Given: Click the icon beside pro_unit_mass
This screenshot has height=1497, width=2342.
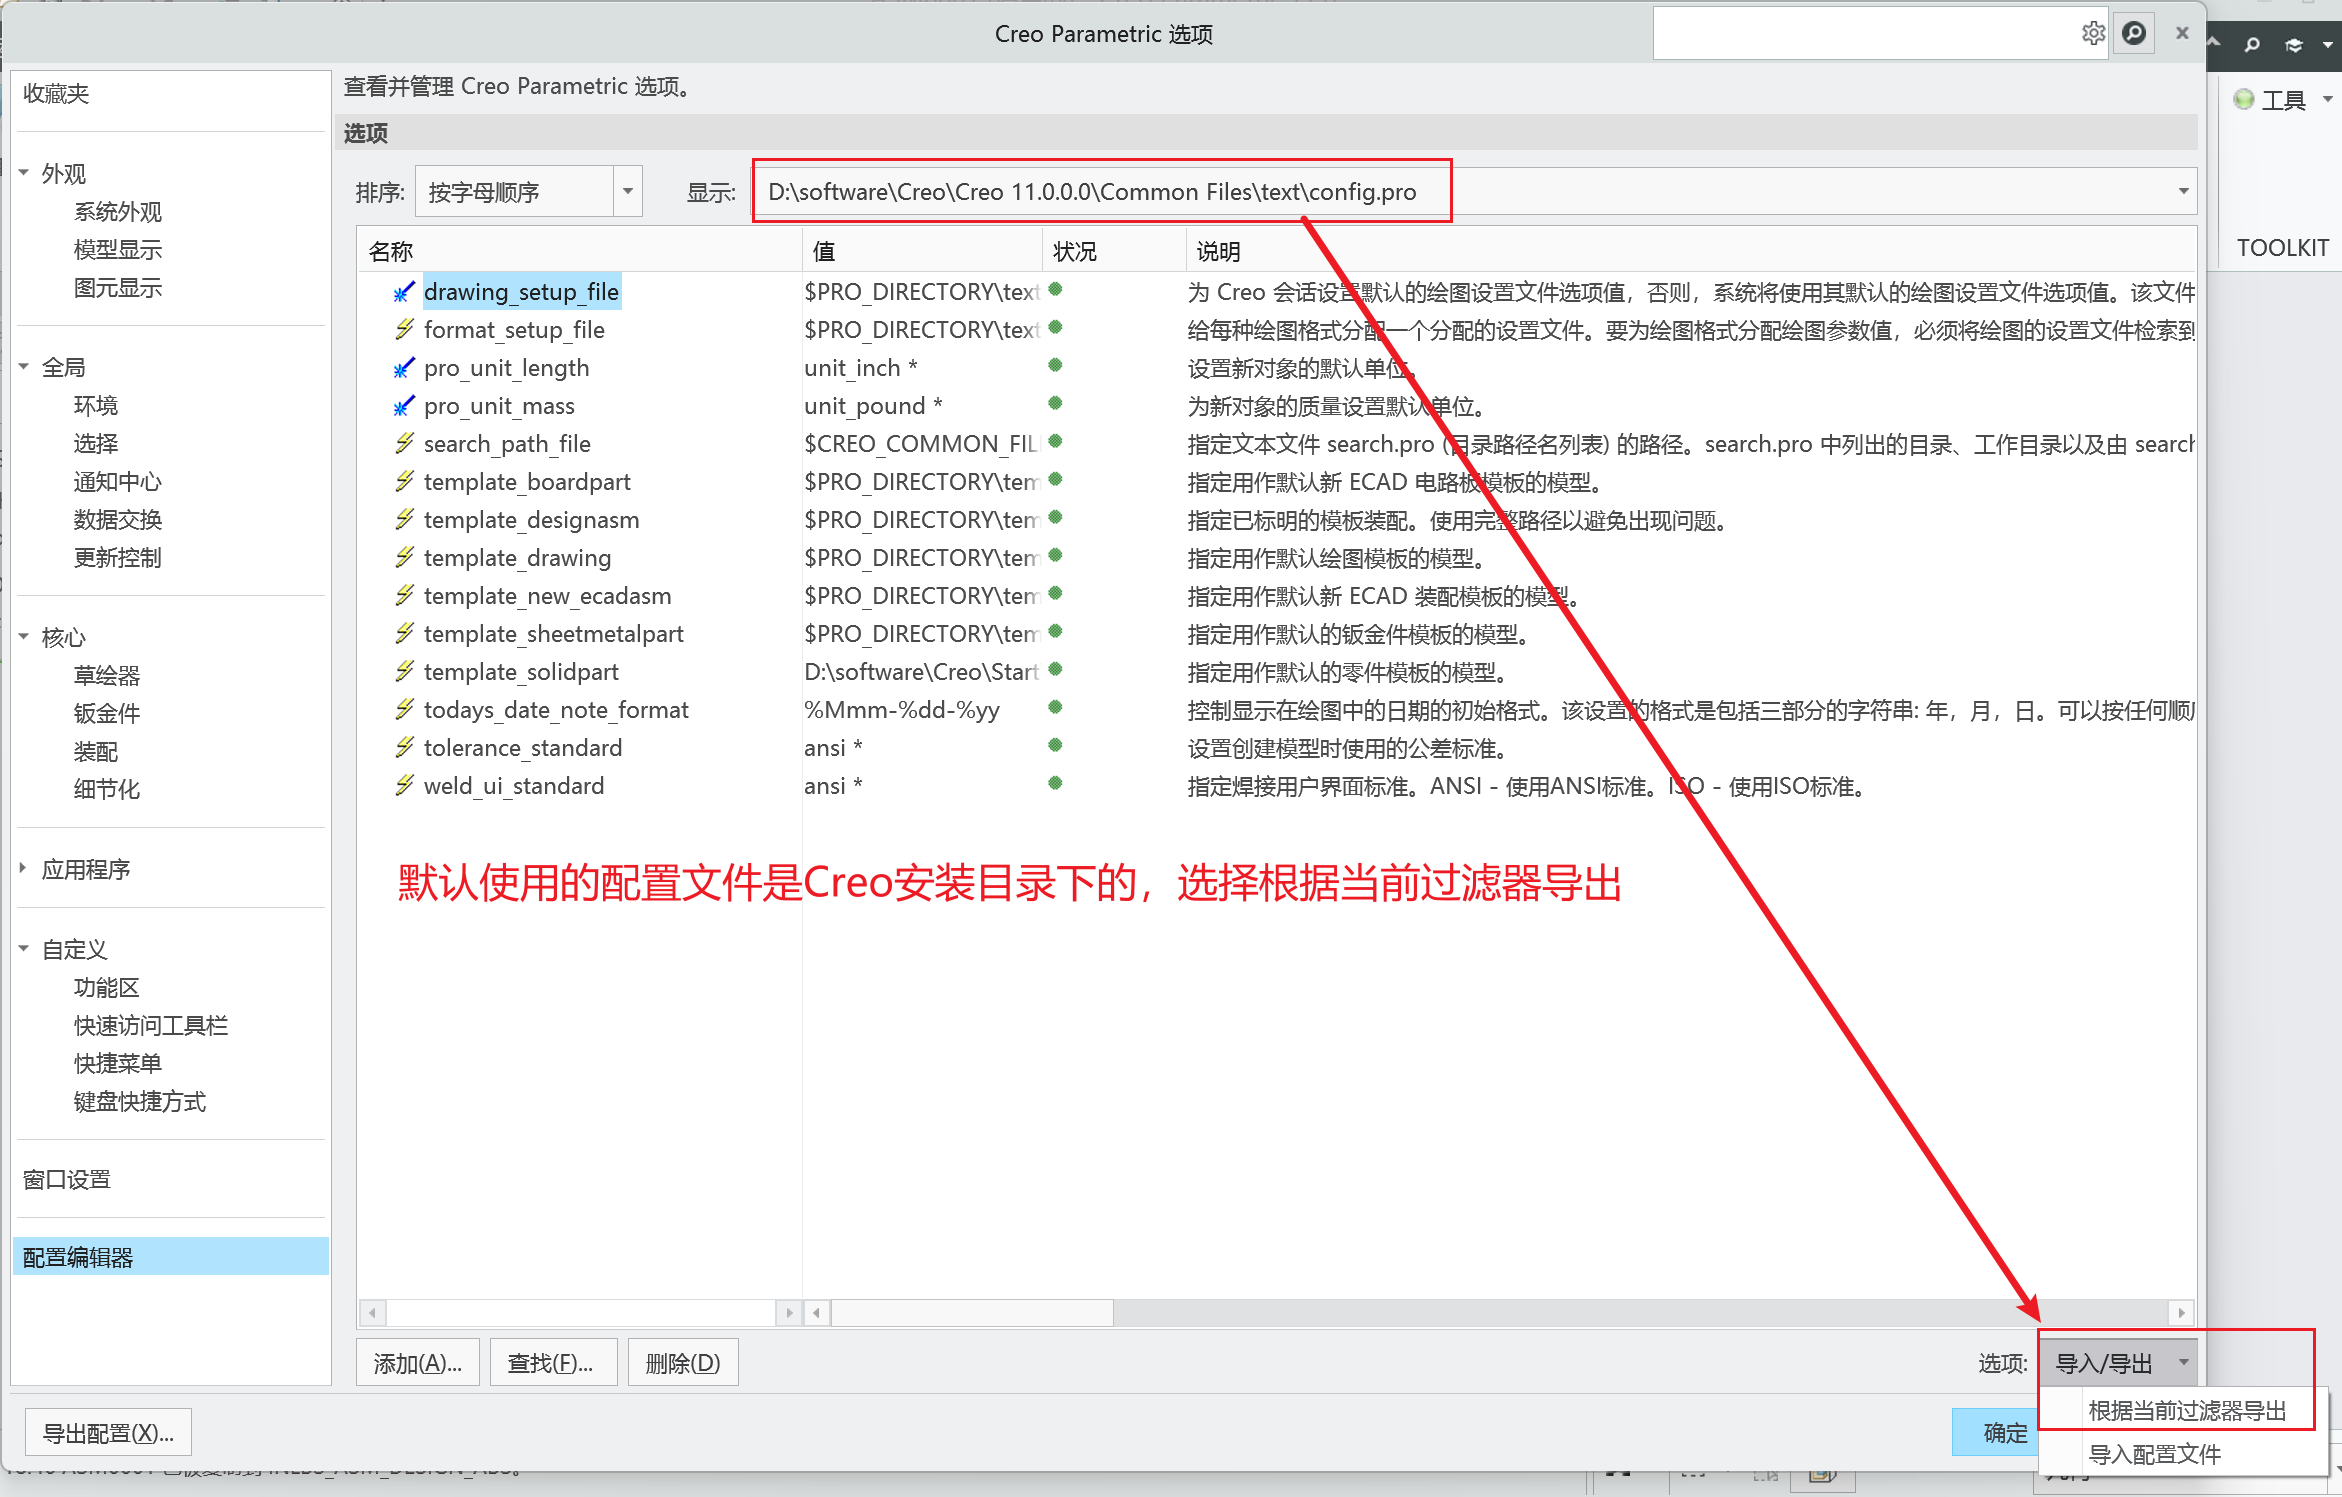Looking at the screenshot, I should tap(404, 406).
